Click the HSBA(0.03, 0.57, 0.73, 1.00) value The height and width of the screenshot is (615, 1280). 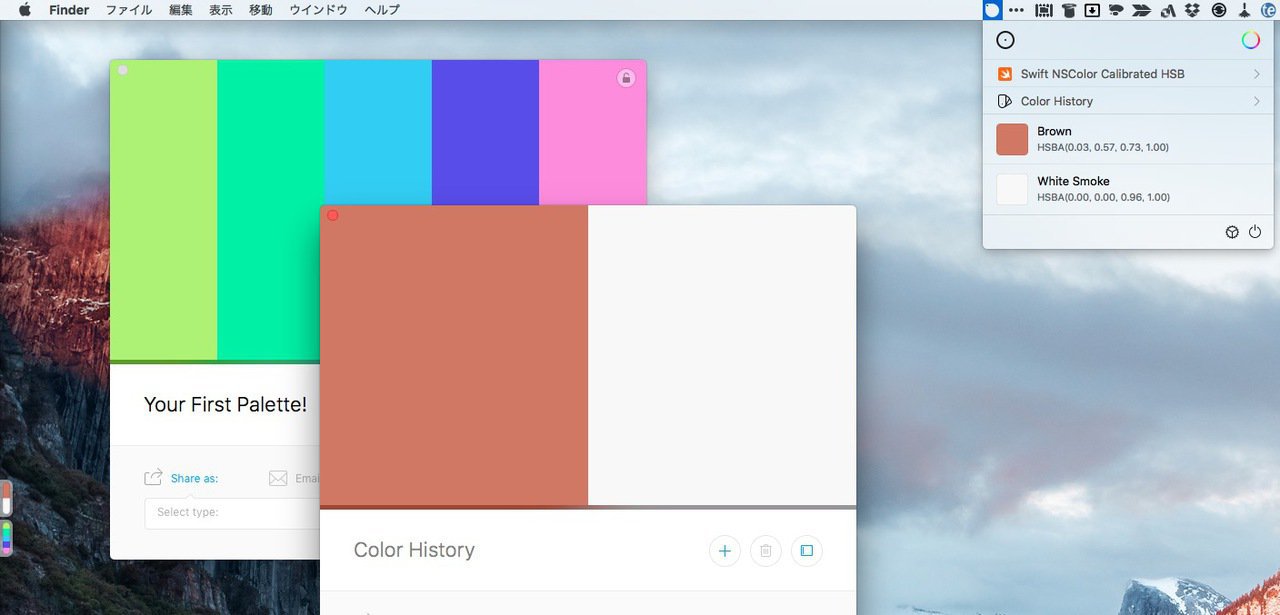coord(1103,147)
